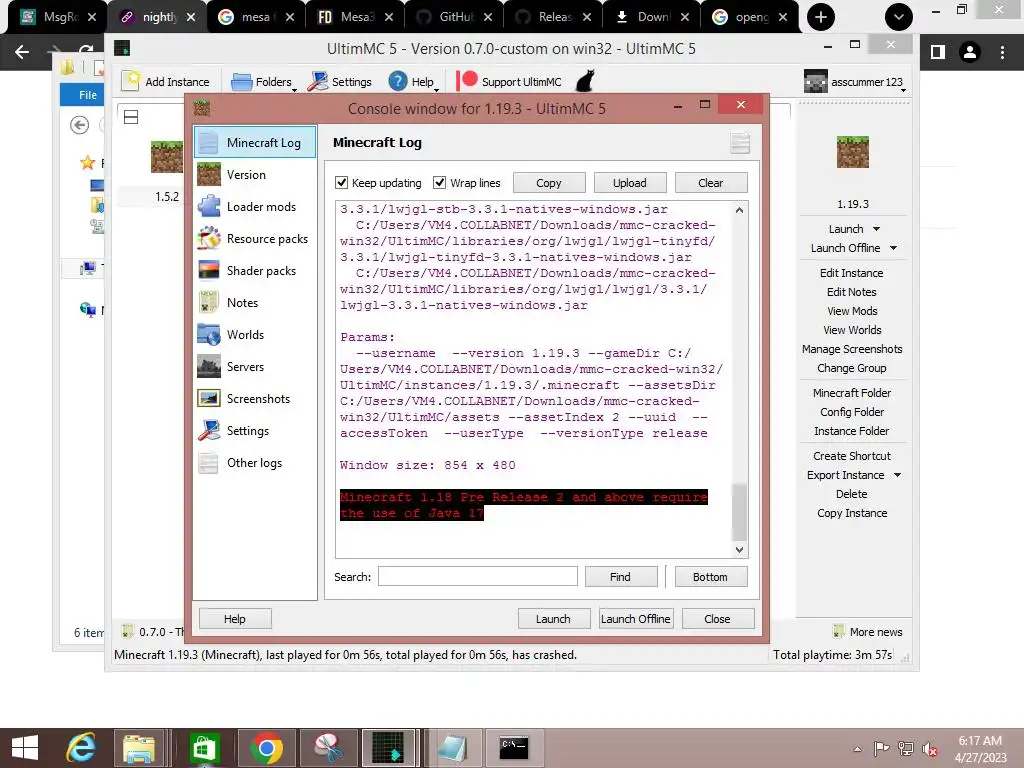Click View Worlds in side panel
Viewport: 1024px width, 768px height.
point(852,330)
